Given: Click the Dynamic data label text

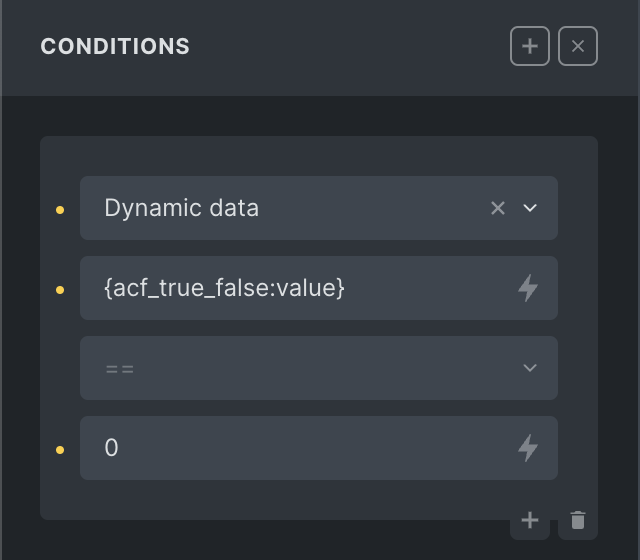Looking at the screenshot, I should [x=181, y=208].
